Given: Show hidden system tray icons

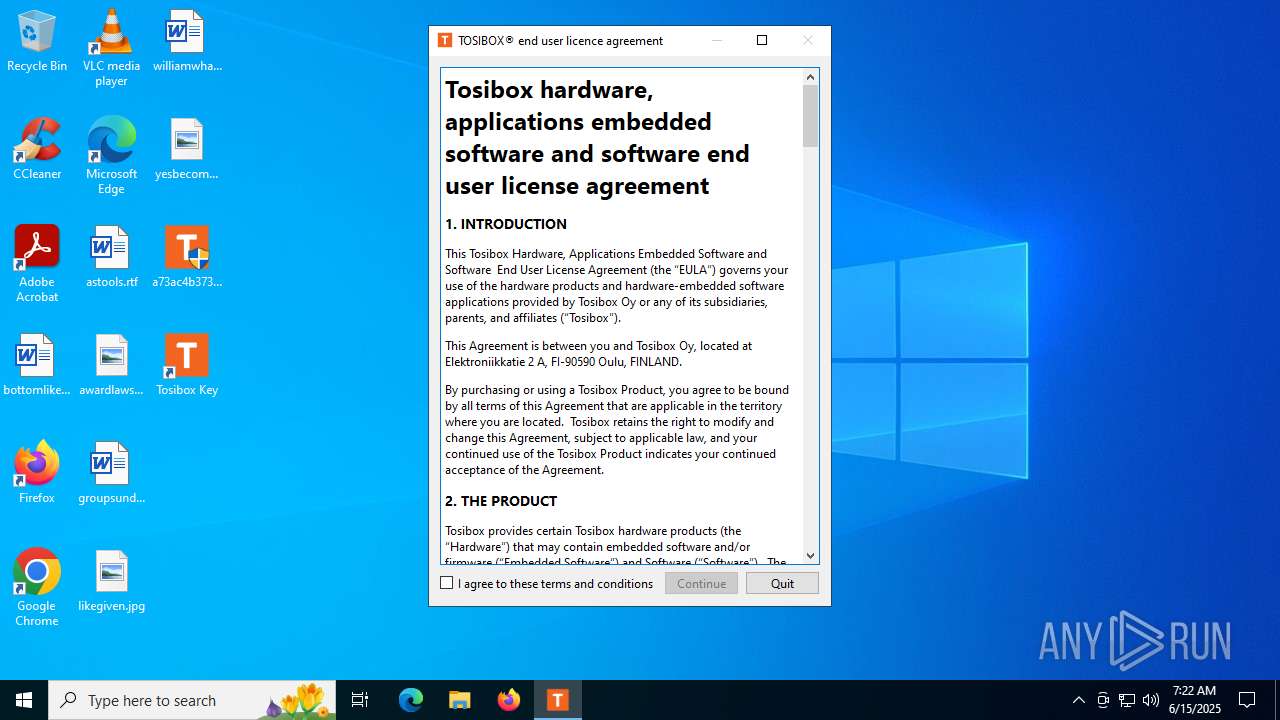Looking at the screenshot, I should pos(1078,700).
